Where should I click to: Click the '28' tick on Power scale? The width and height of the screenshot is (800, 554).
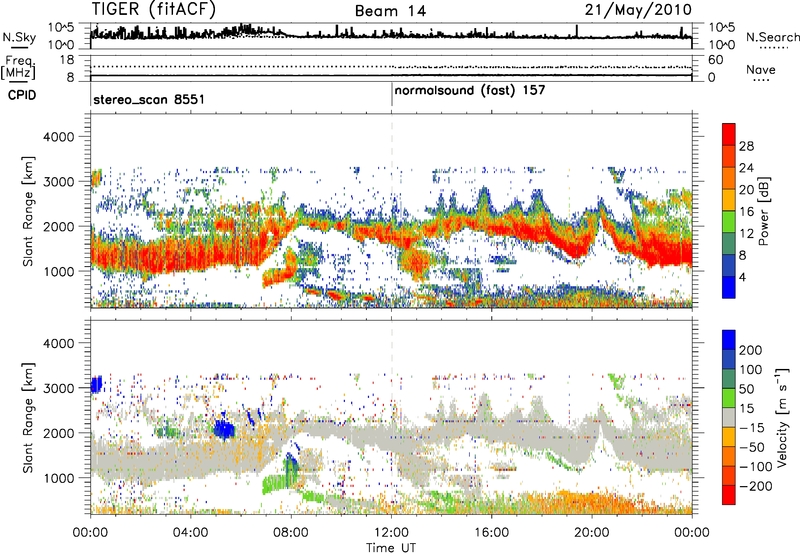click(746, 146)
